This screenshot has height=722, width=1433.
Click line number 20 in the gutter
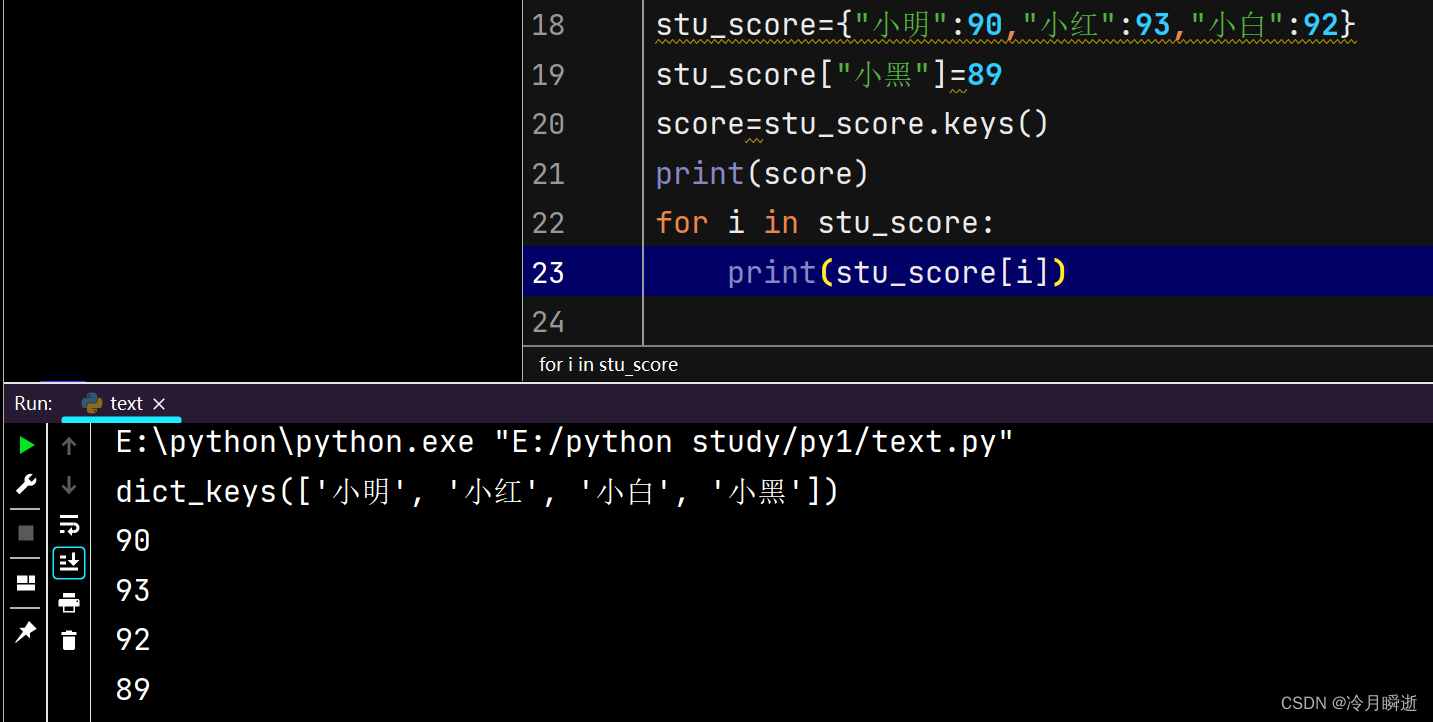click(x=548, y=123)
